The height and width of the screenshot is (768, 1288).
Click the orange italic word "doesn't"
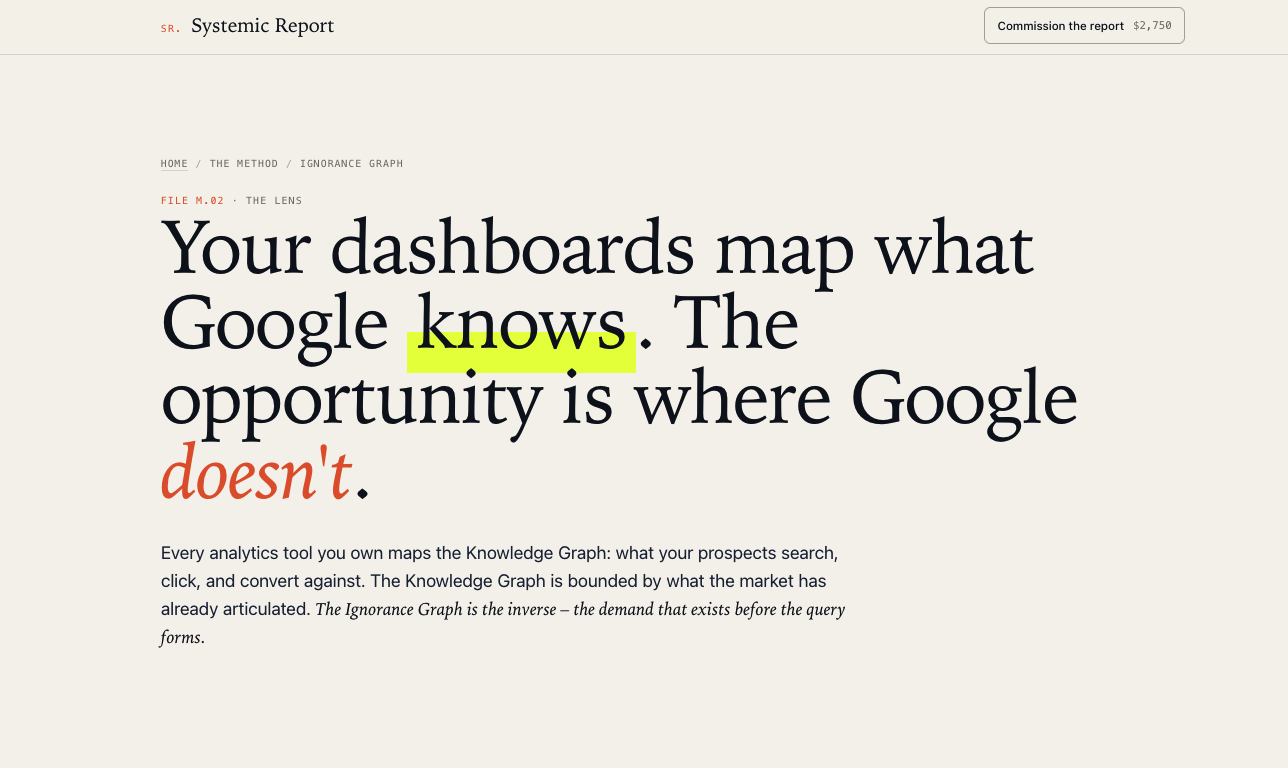(256, 472)
